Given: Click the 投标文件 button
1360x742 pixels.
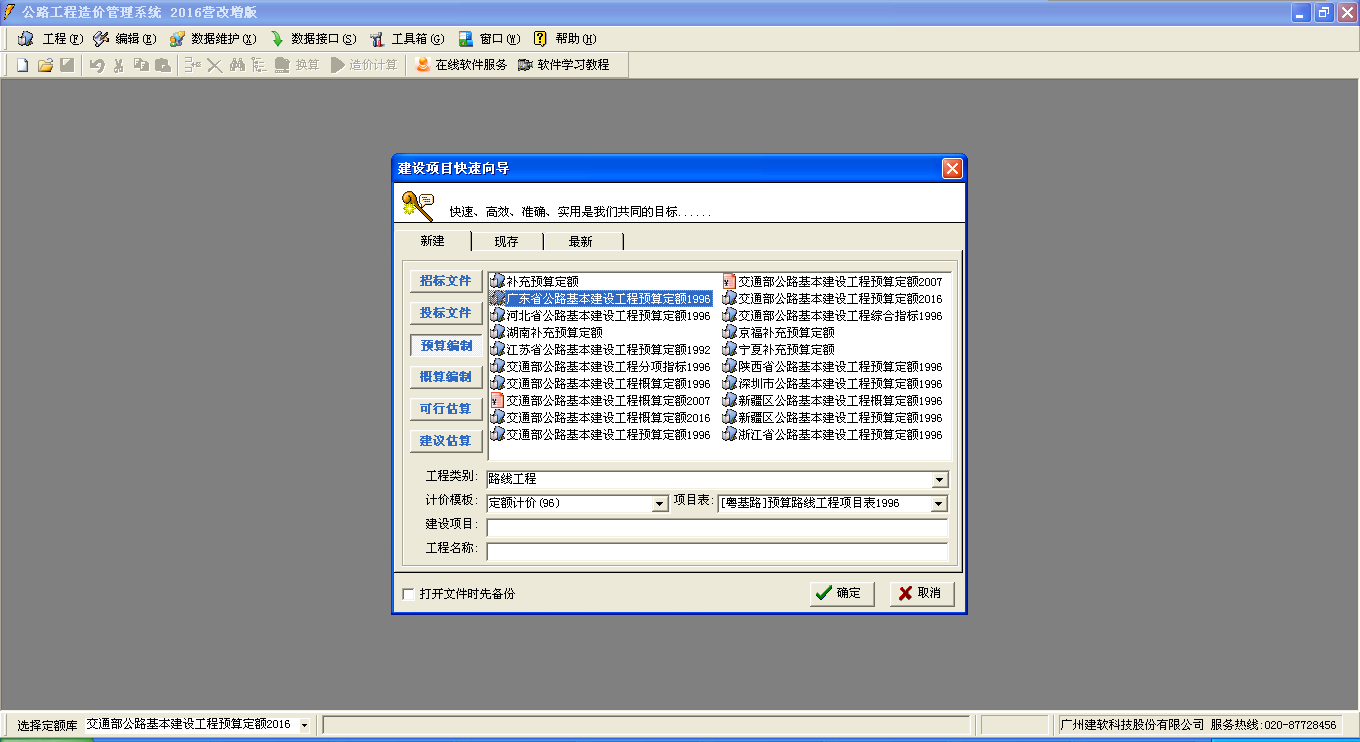Looking at the screenshot, I should [445, 313].
